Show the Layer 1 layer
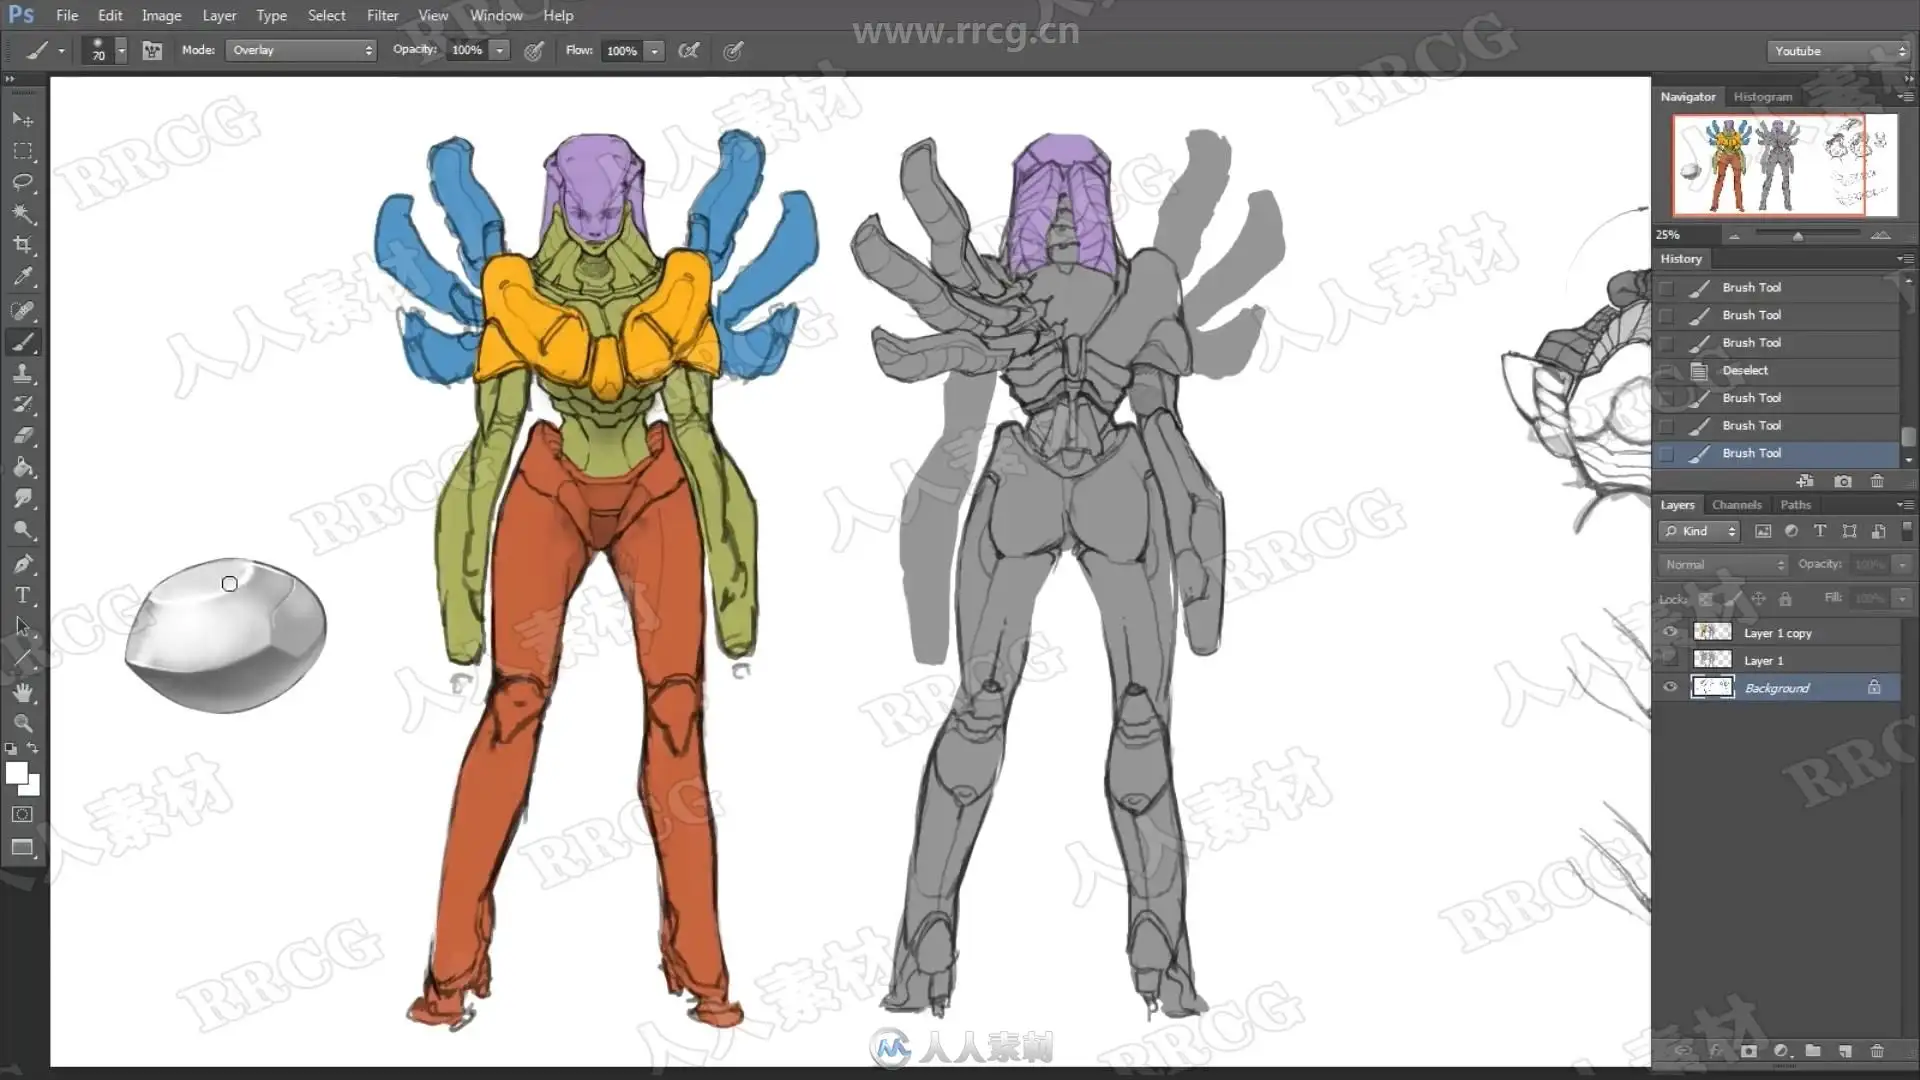The image size is (1920, 1080). click(x=1669, y=660)
